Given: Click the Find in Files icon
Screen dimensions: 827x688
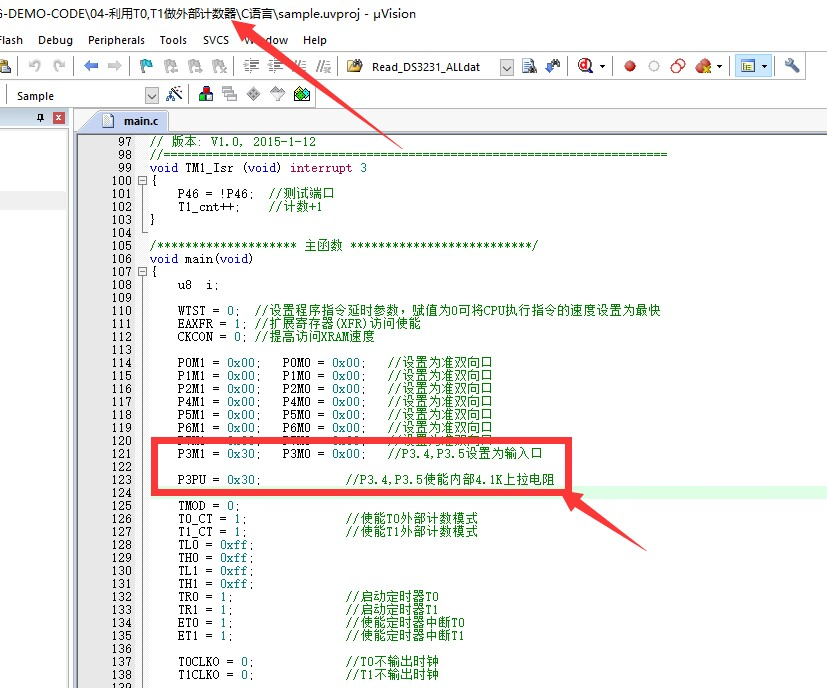Looking at the screenshot, I should 530,67.
